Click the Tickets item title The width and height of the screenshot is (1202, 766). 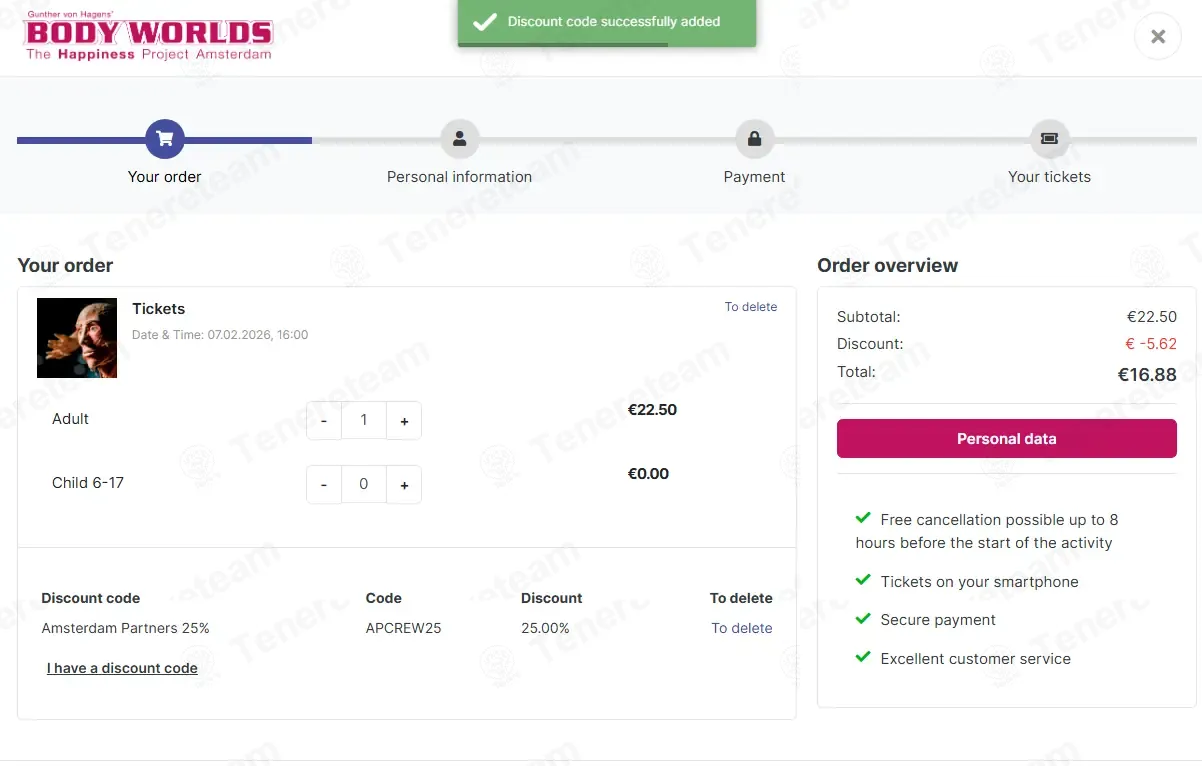click(159, 309)
